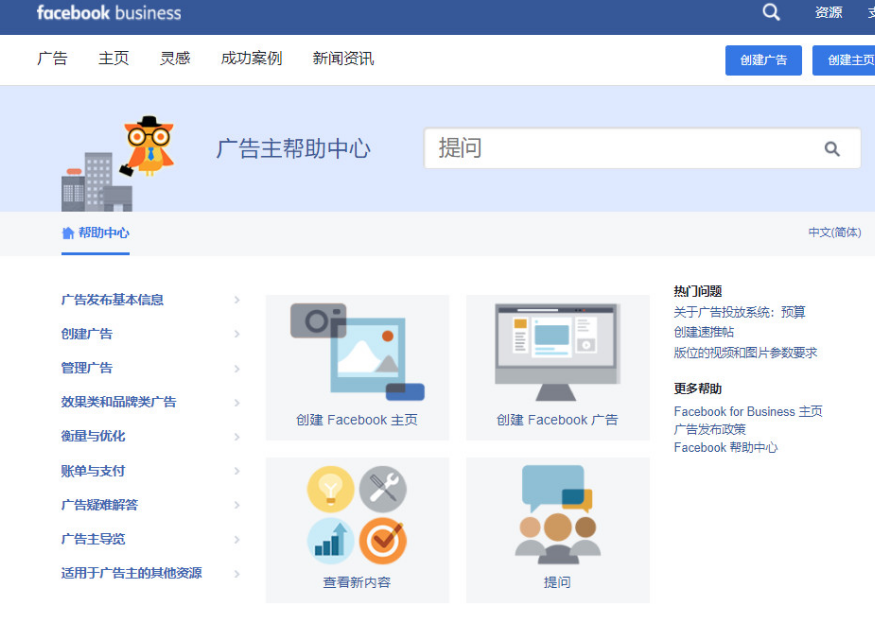Focus the 提问 search input field

coord(642,148)
